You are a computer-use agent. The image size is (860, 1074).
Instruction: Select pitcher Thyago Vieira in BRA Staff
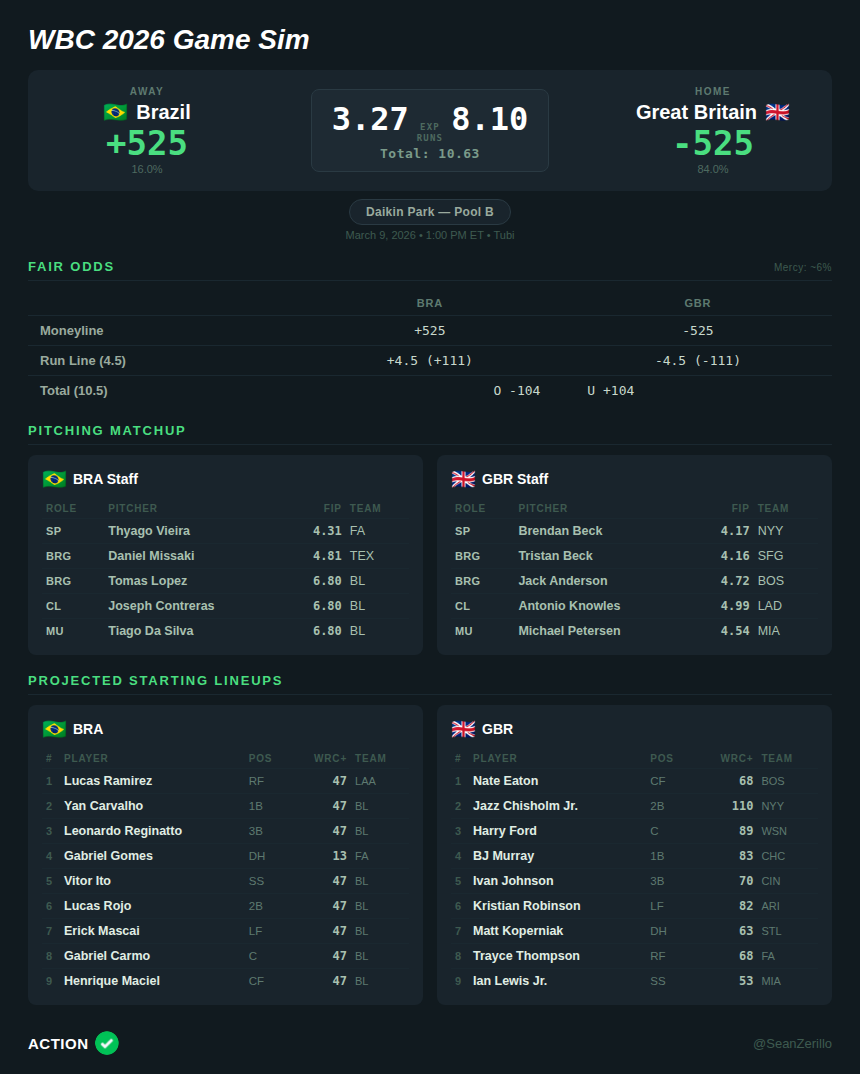point(149,531)
